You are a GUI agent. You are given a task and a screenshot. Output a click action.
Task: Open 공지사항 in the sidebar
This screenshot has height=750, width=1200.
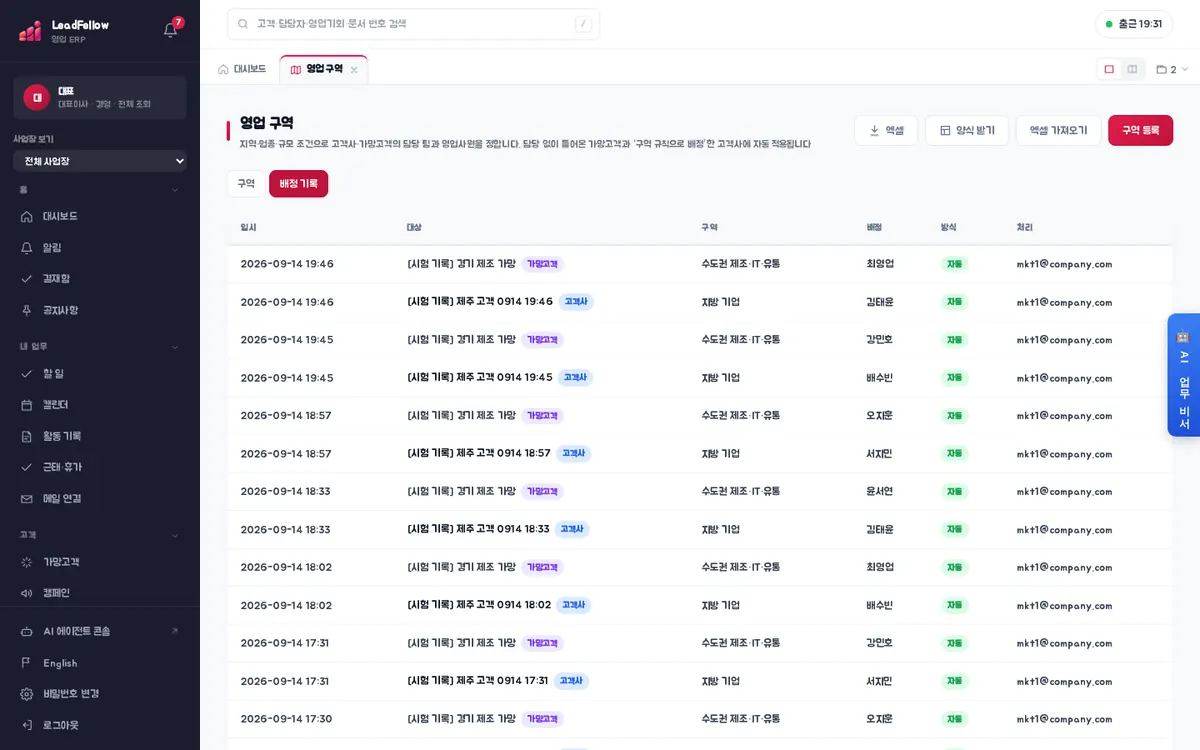[100, 310]
